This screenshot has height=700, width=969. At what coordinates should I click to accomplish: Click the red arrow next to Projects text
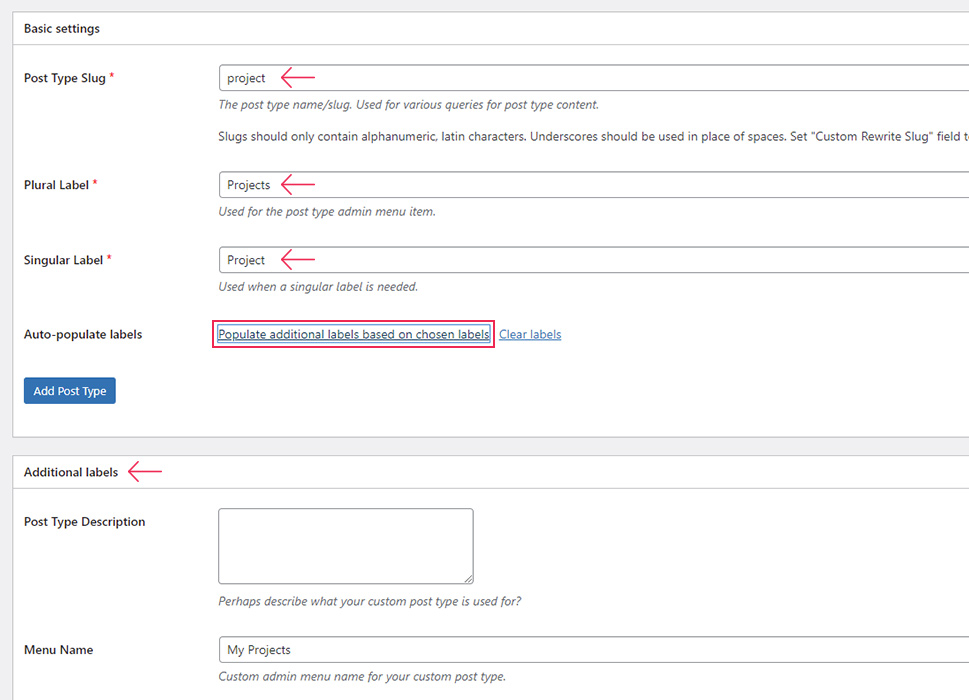coord(297,185)
